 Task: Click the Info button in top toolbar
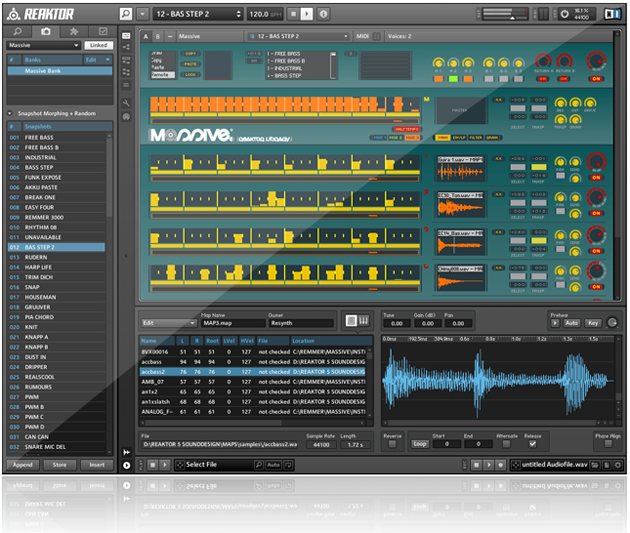coord(323,14)
